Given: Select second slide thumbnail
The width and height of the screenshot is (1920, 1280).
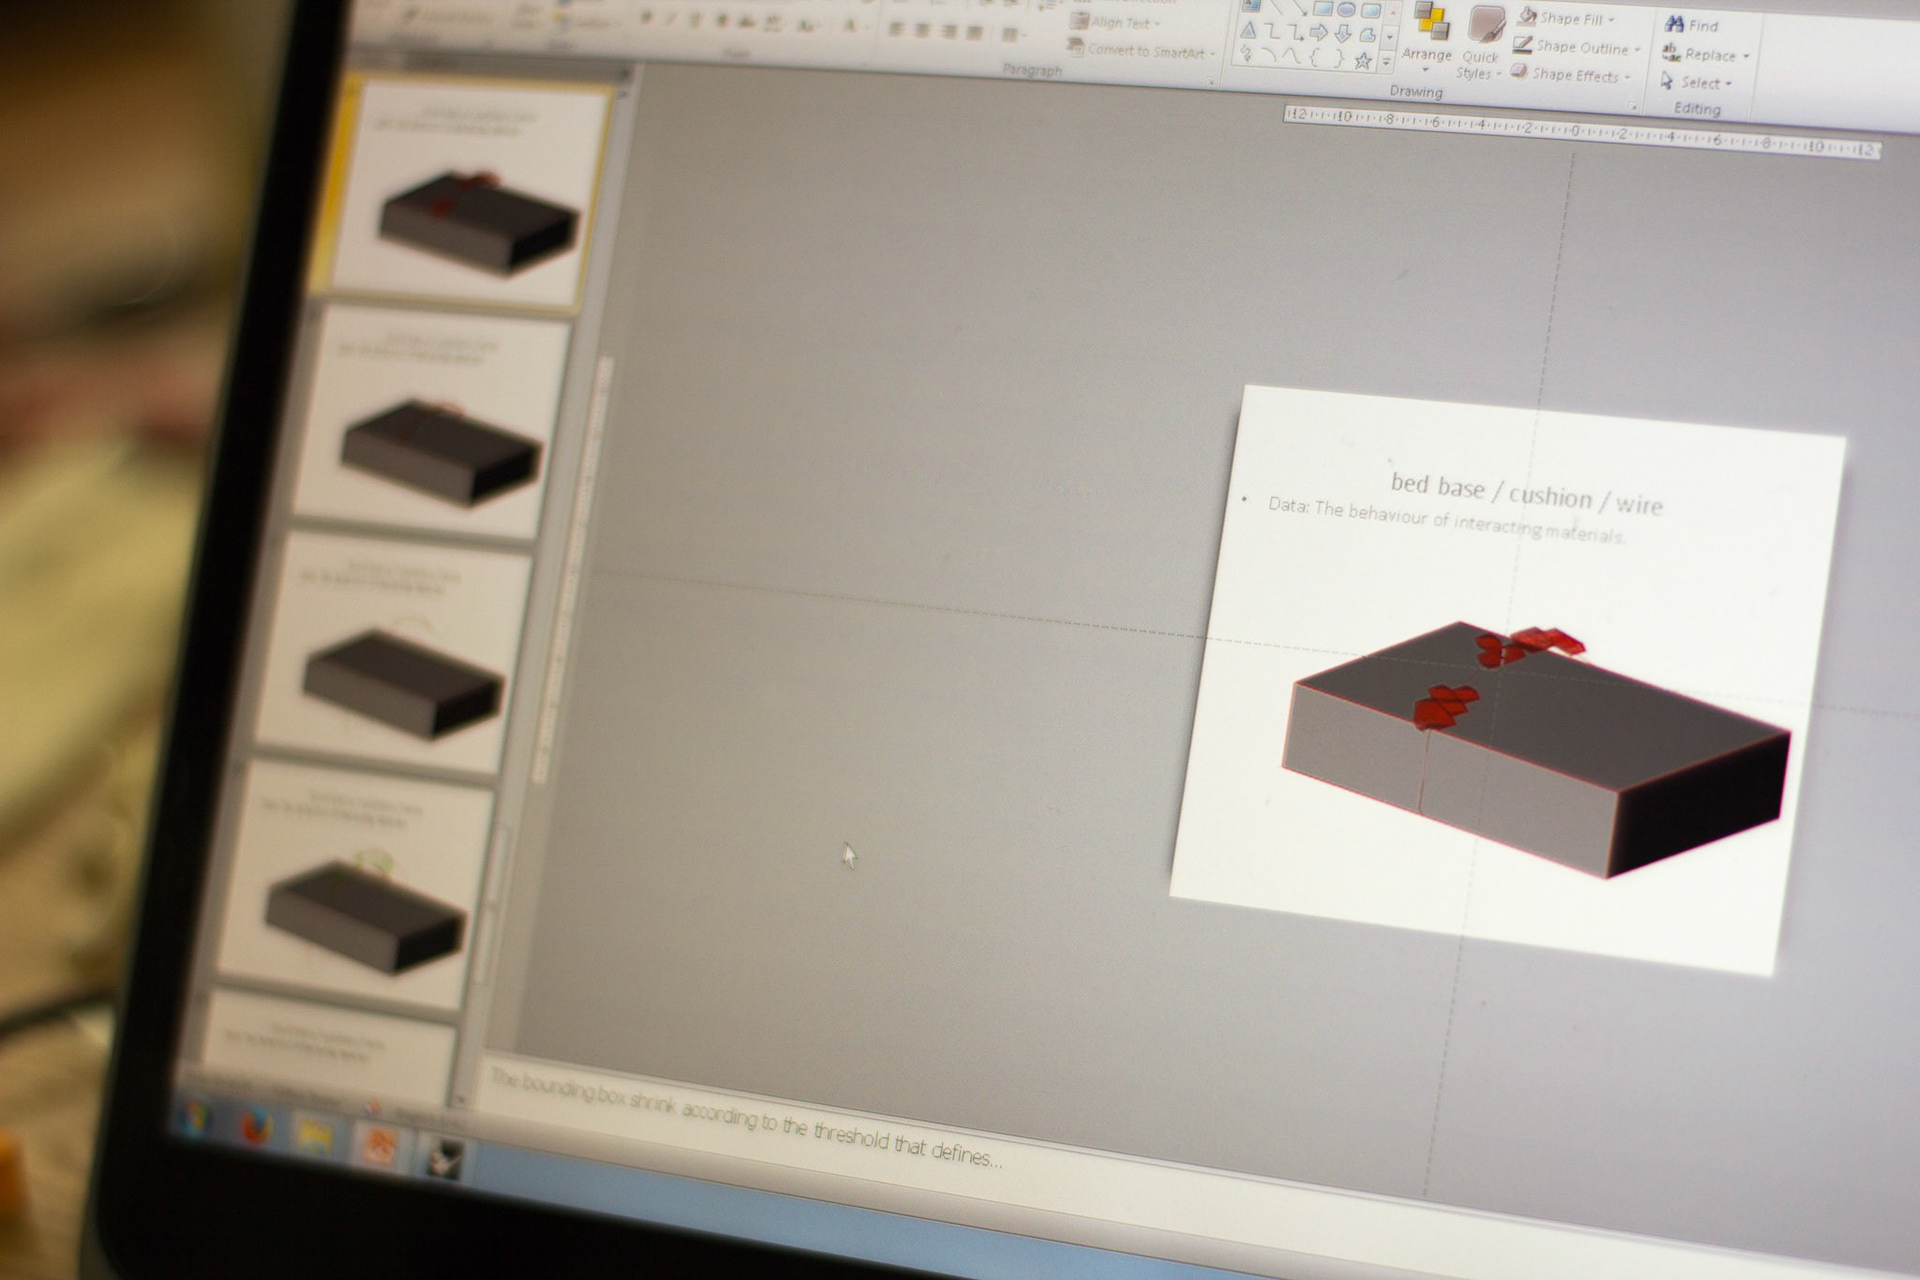Looking at the screenshot, I should point(432,424).
